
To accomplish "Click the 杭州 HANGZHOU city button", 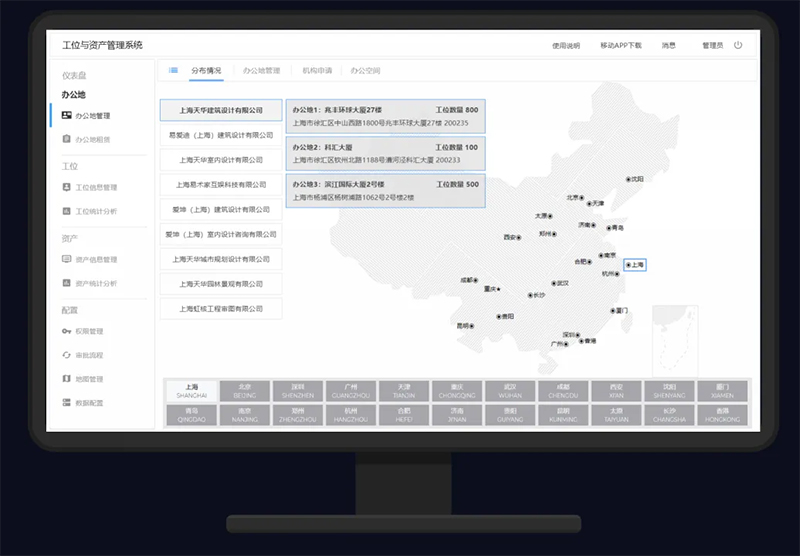I will tap(351, 415).
